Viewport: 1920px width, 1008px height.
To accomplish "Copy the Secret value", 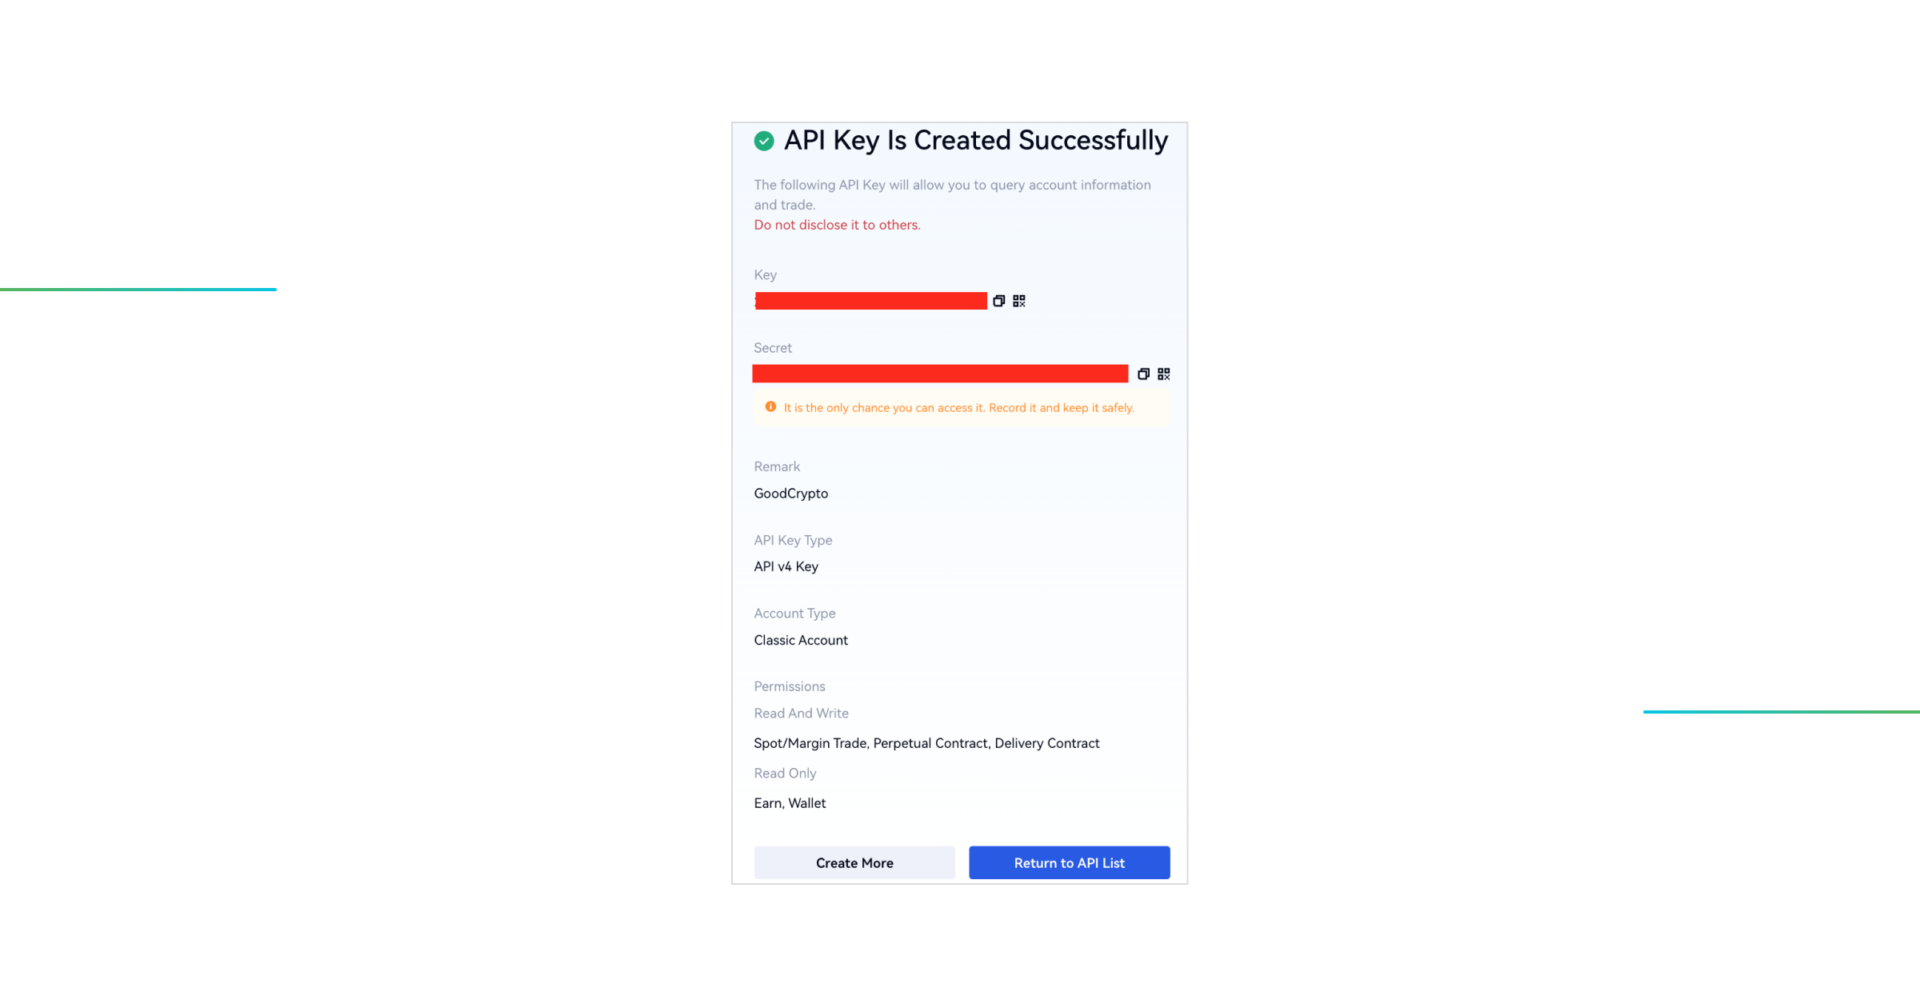I will (x=1143, y=374).
